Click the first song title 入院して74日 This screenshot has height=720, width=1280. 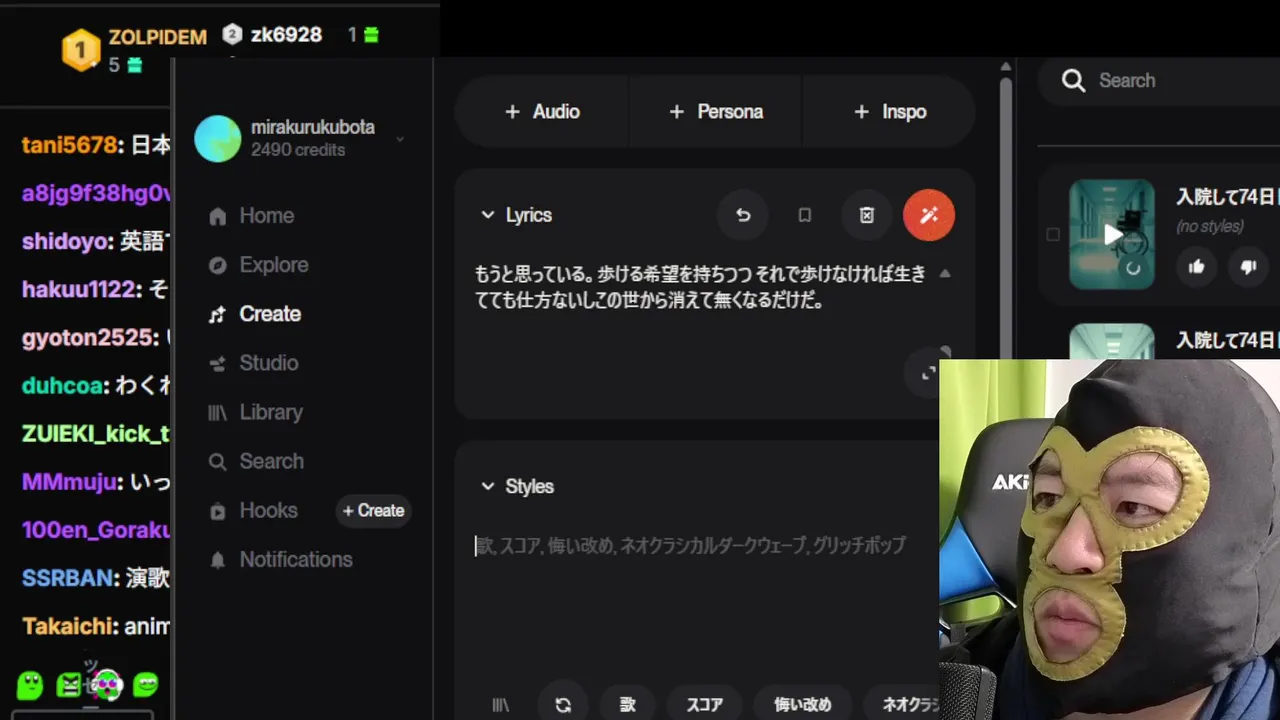(1228, 197)
